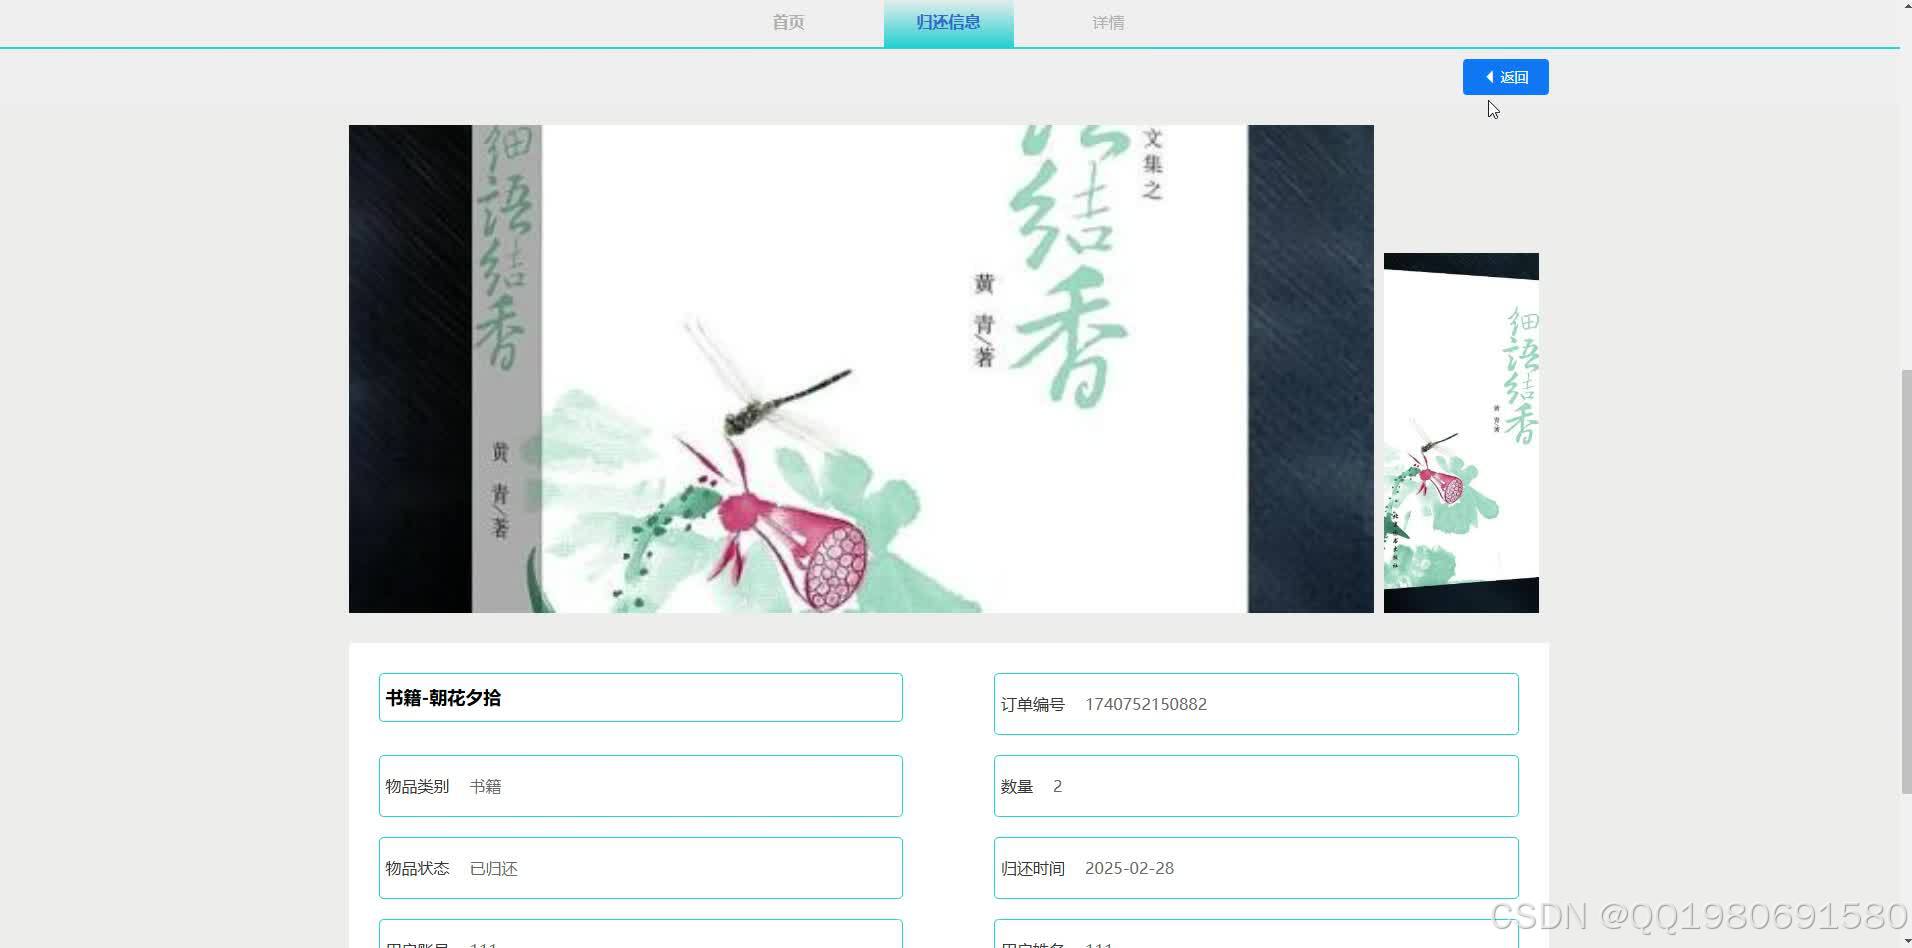Click the large 细语结香 book cover image
This screenshot has height=948, width=1912.
click(x=860, y=368)
